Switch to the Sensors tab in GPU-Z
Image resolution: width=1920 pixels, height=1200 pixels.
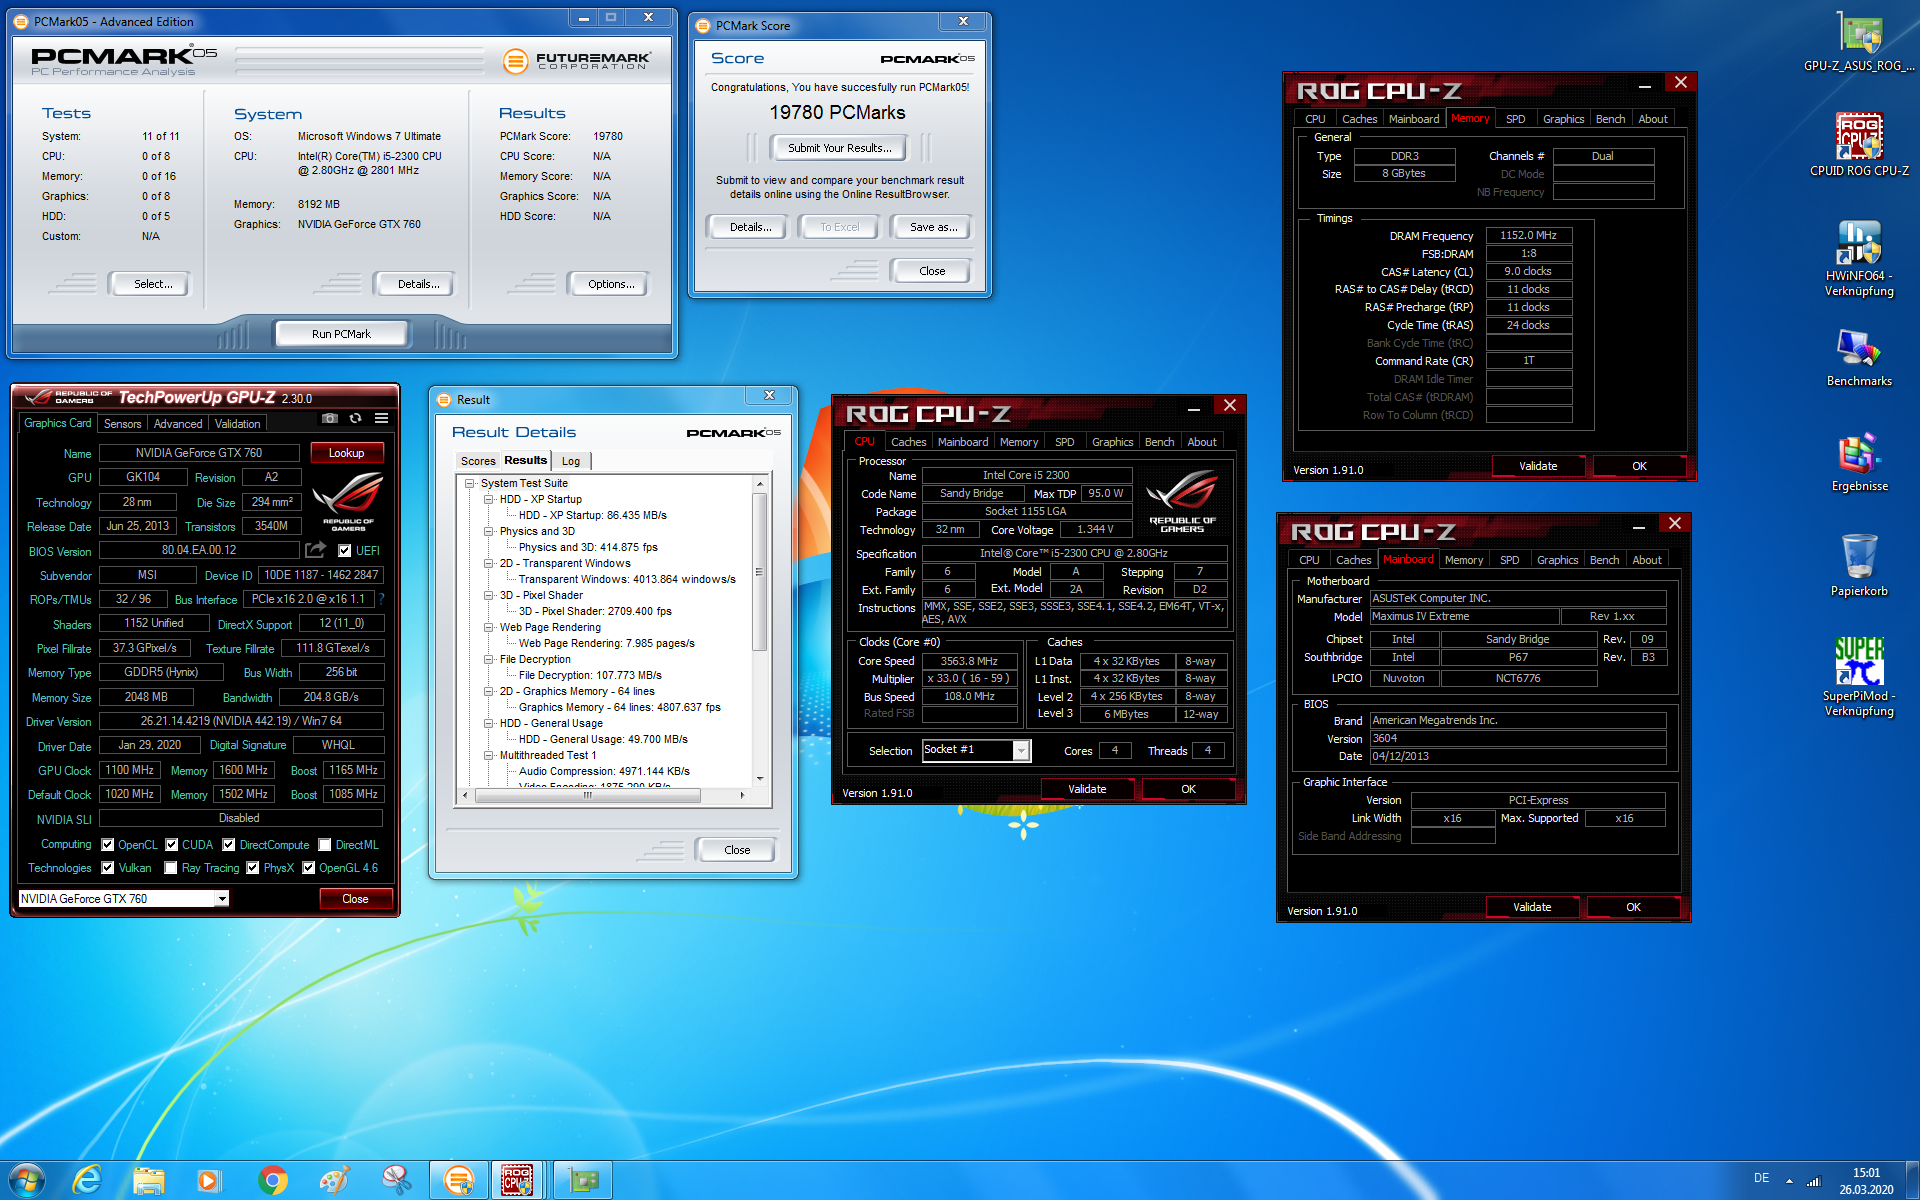point(123,424)
